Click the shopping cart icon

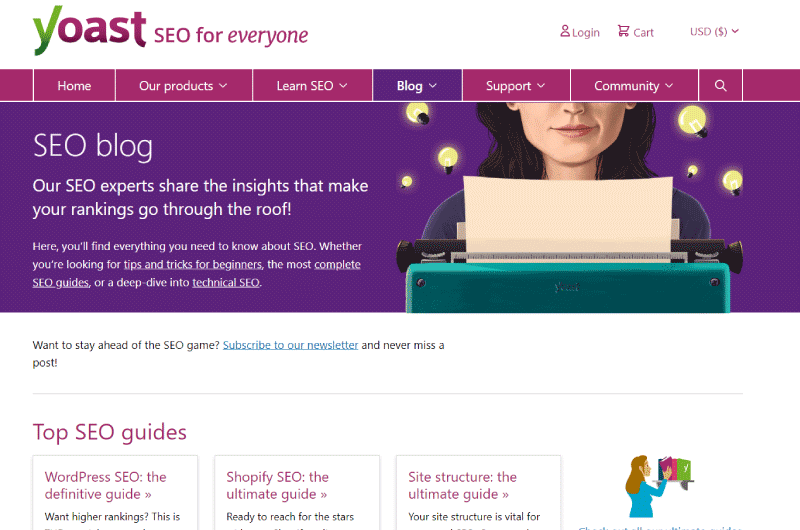pyautogui.click(x=623, y=31)
